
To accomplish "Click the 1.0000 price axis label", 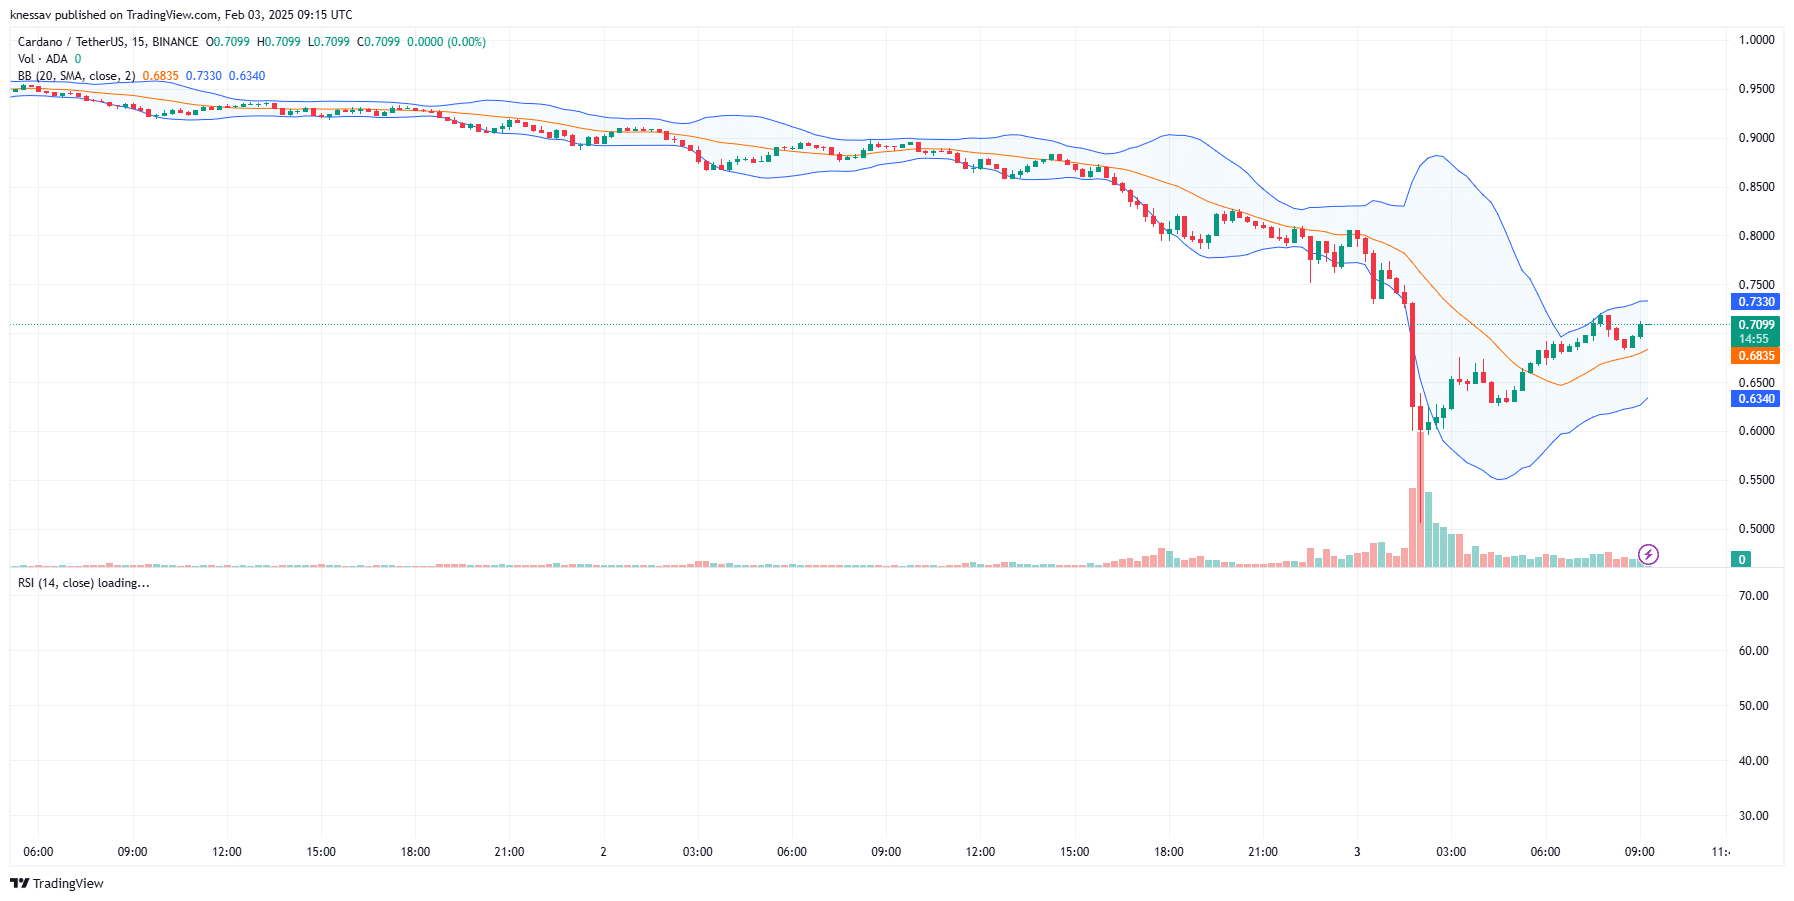I will coord(1756,40).
